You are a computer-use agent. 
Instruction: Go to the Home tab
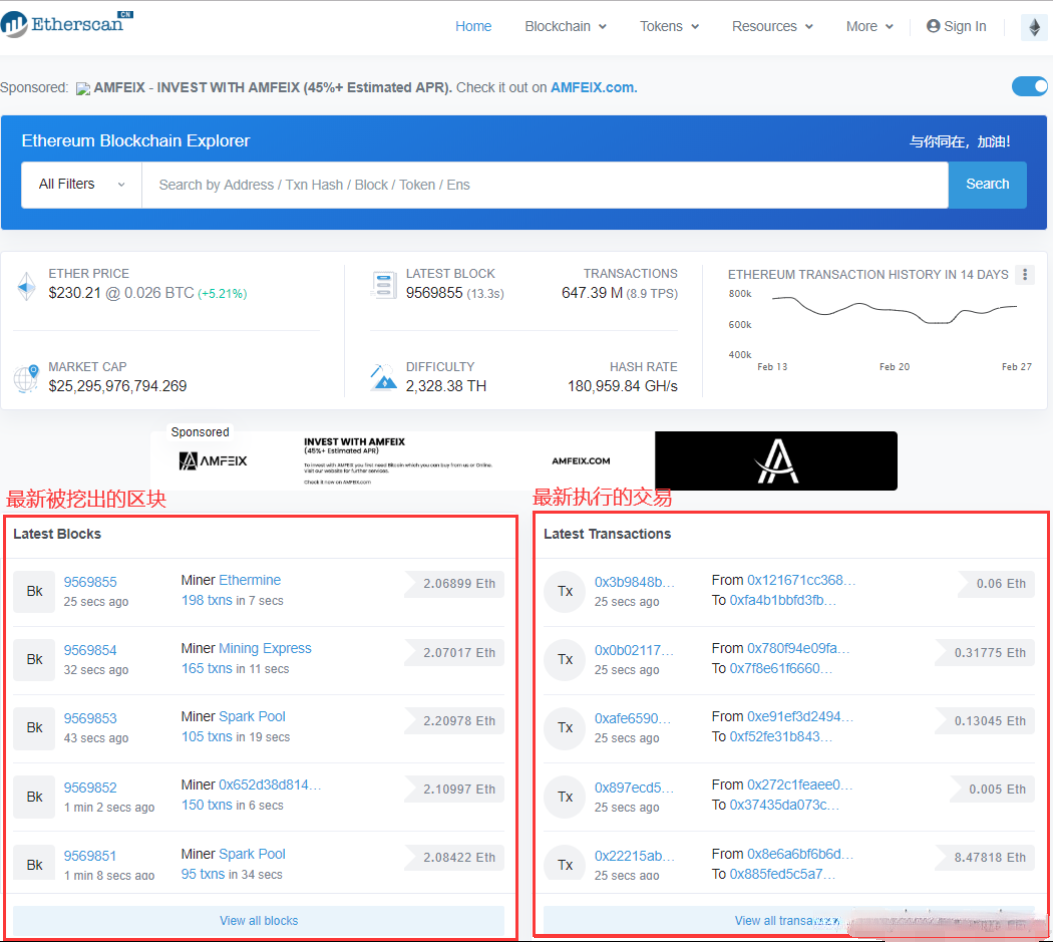[x=473, y=26]
